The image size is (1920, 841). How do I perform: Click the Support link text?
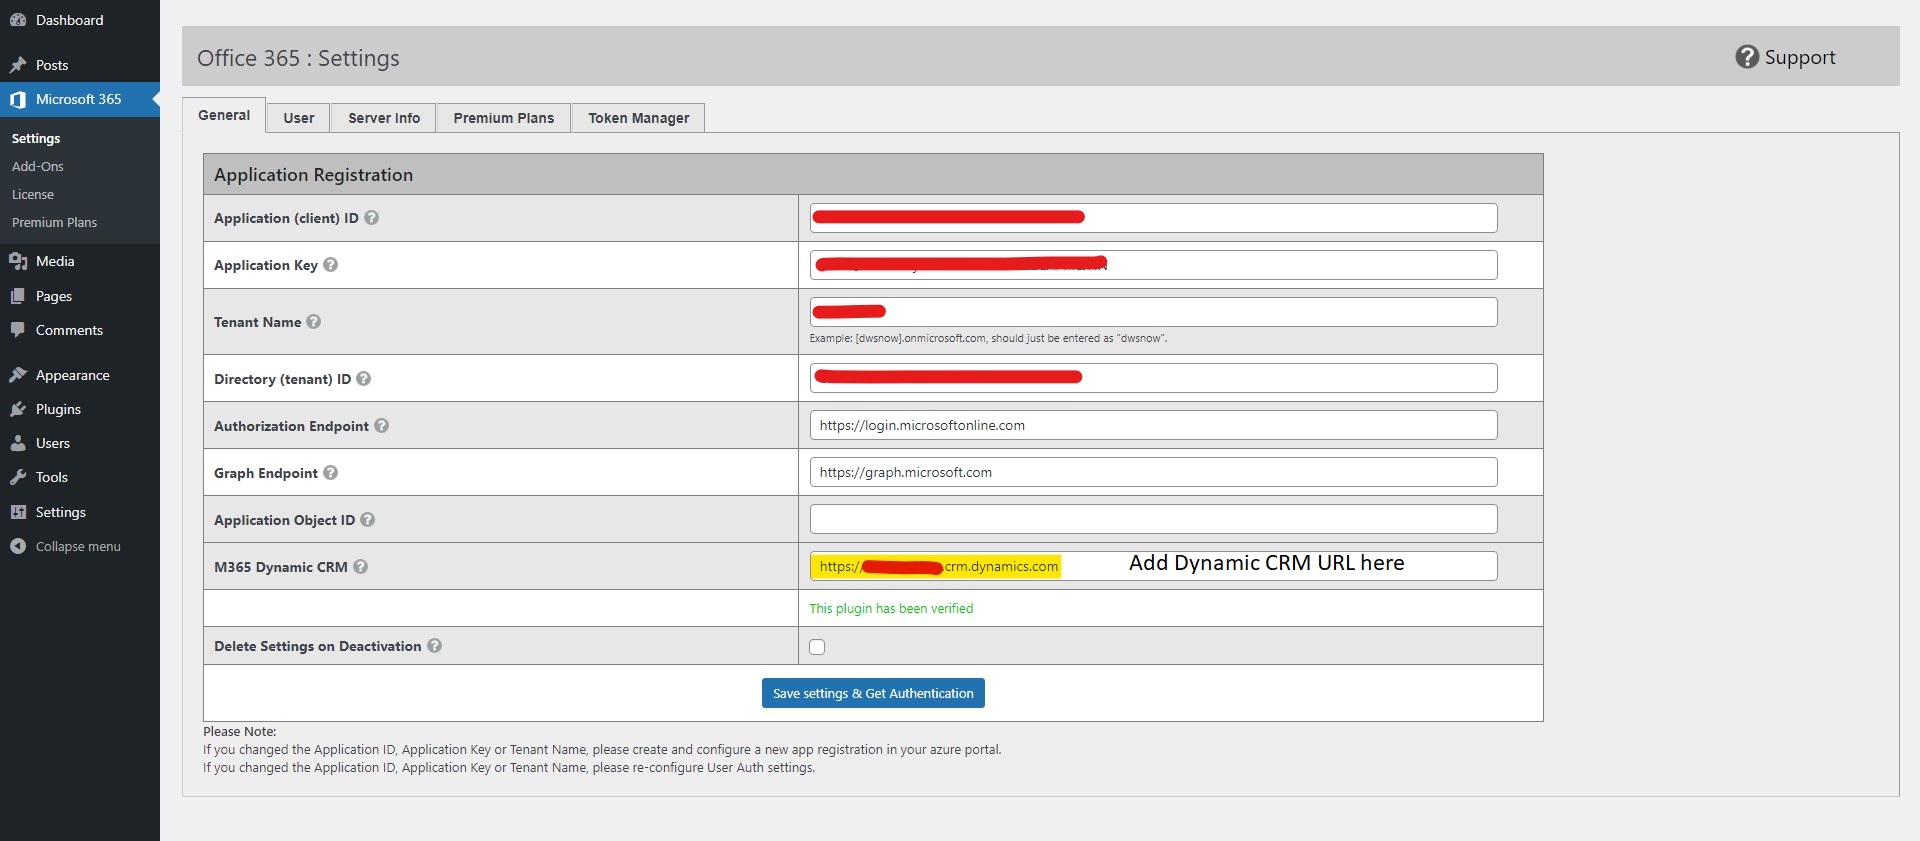pos(1800,57)
